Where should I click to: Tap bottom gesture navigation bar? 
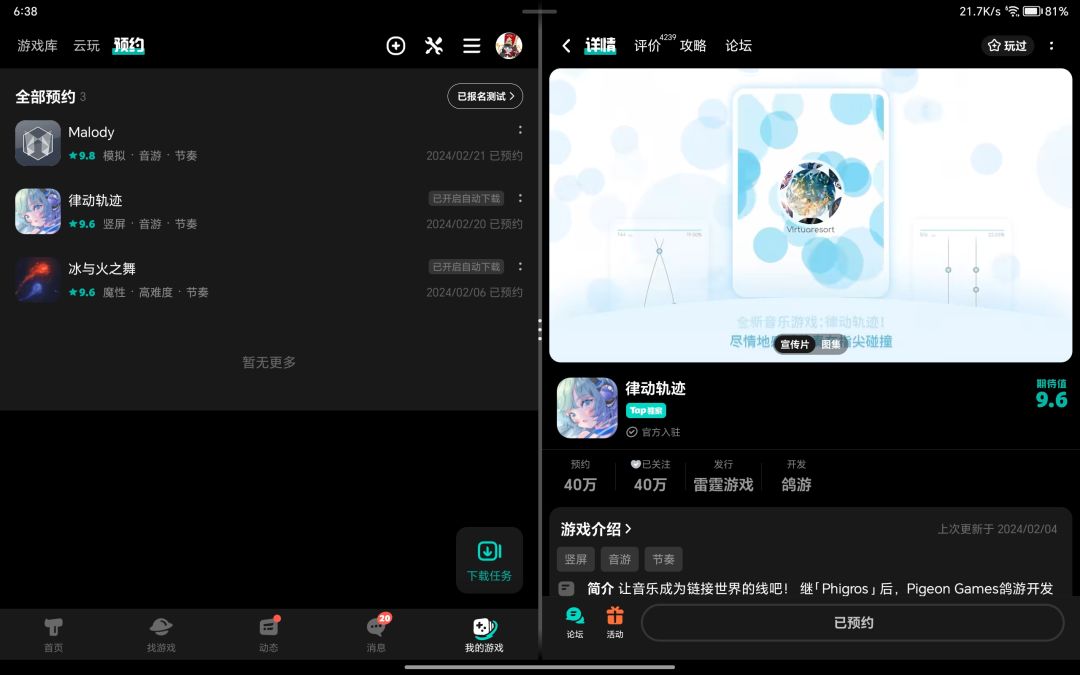tap(540, 667)
